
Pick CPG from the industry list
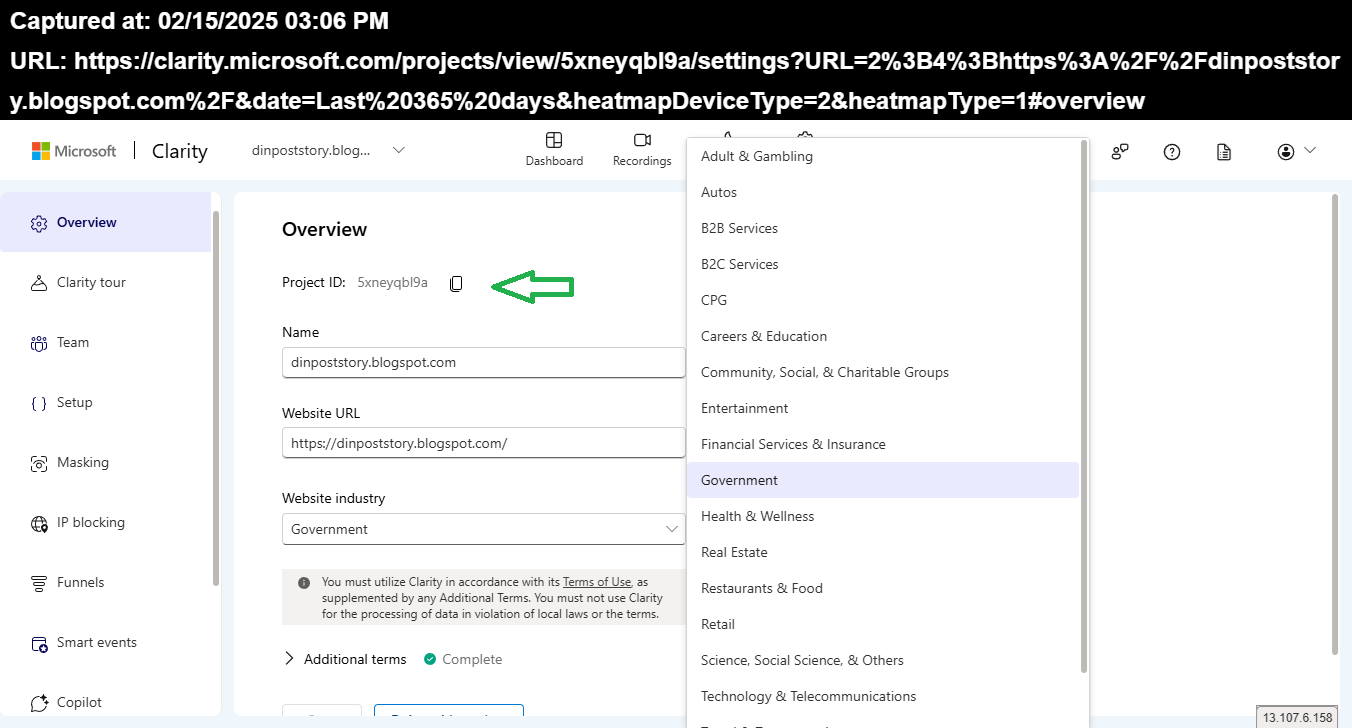pyautogui.click(x=883, y=300)
